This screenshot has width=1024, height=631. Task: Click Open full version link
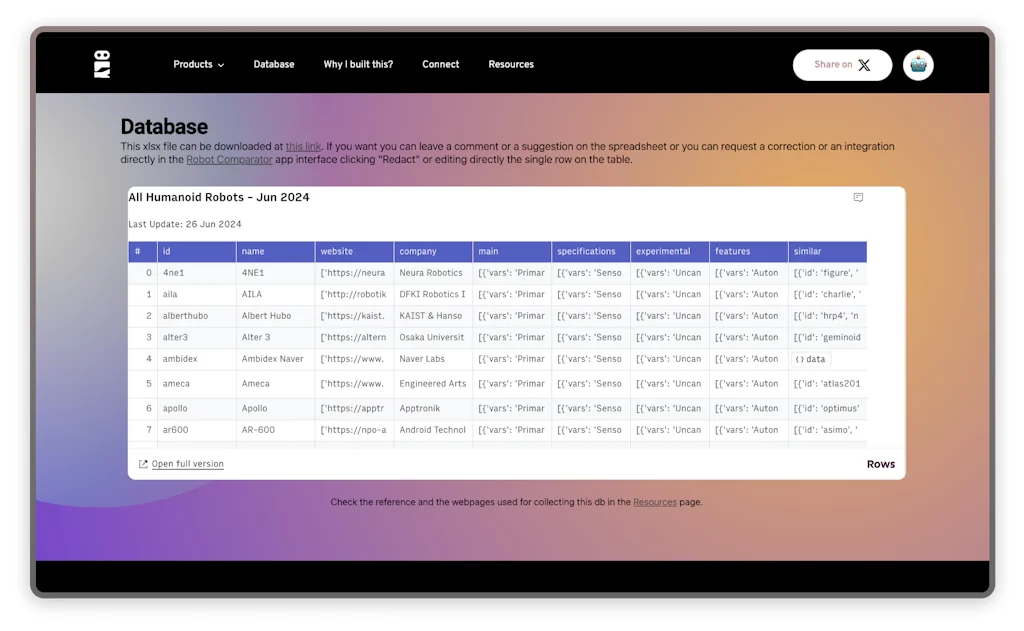(187, 464)
